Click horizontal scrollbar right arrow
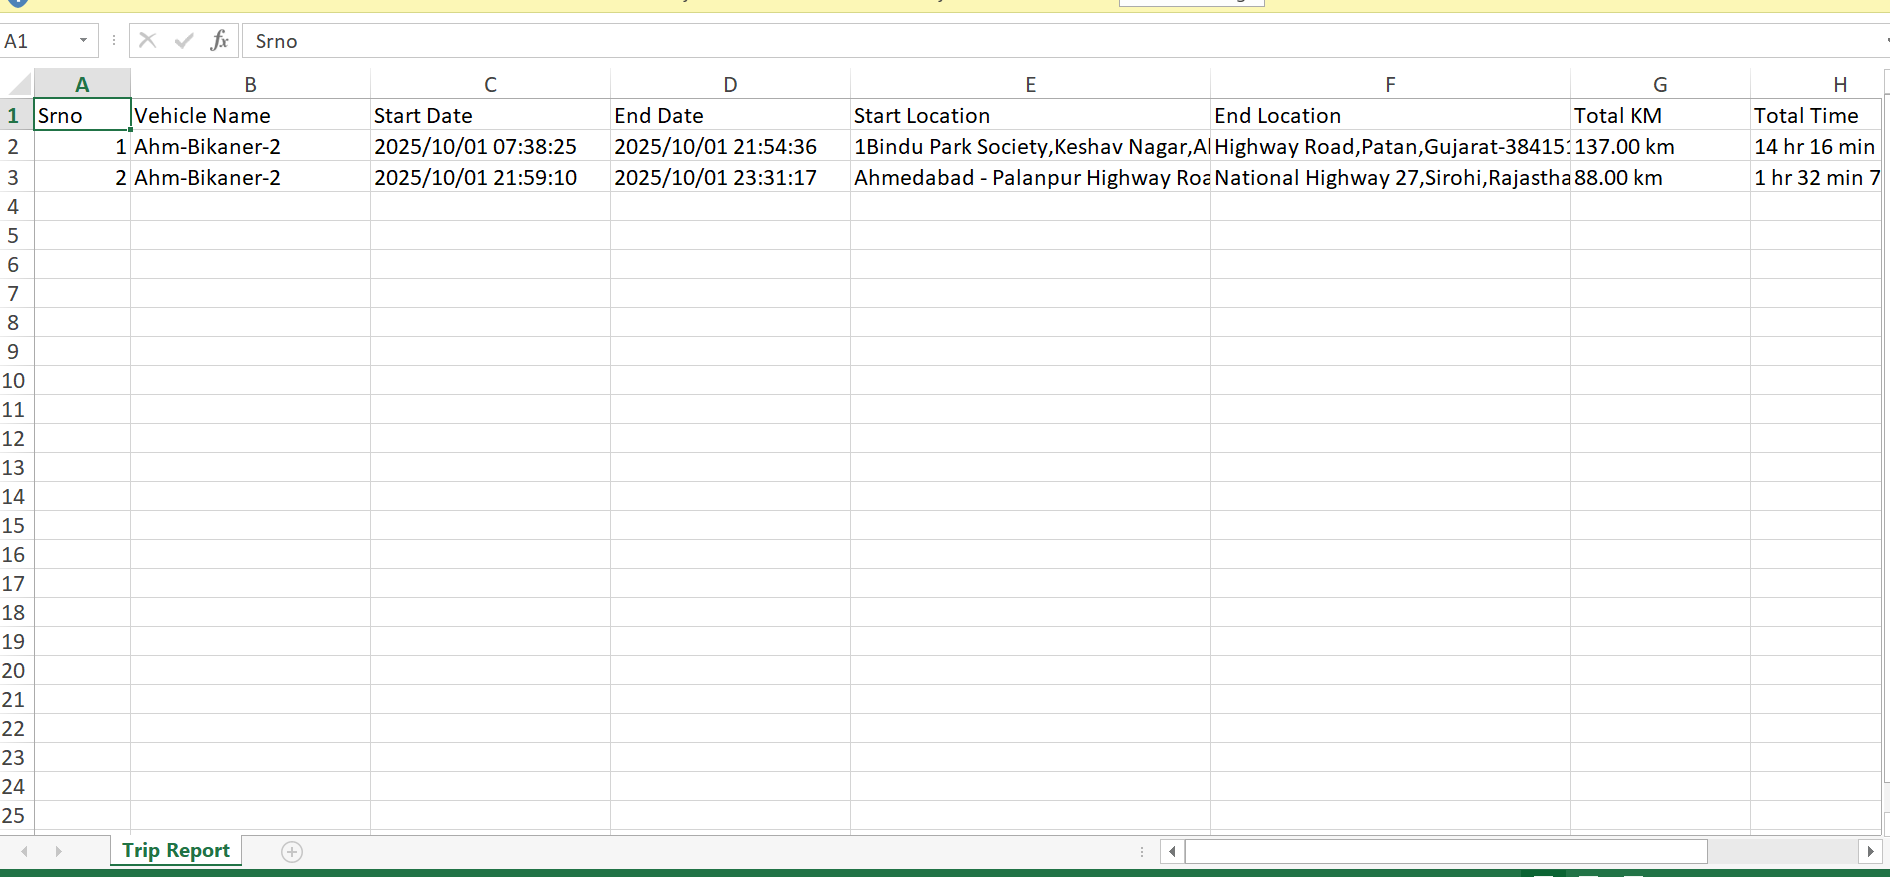Viewport: 1890px width, 877px height. (x=1869, y=851)
